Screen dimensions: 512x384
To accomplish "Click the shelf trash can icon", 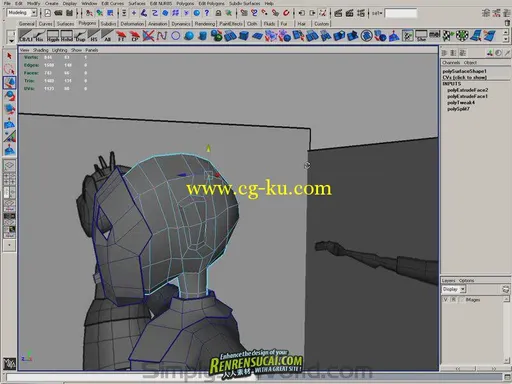I will (x=507, y=23).
